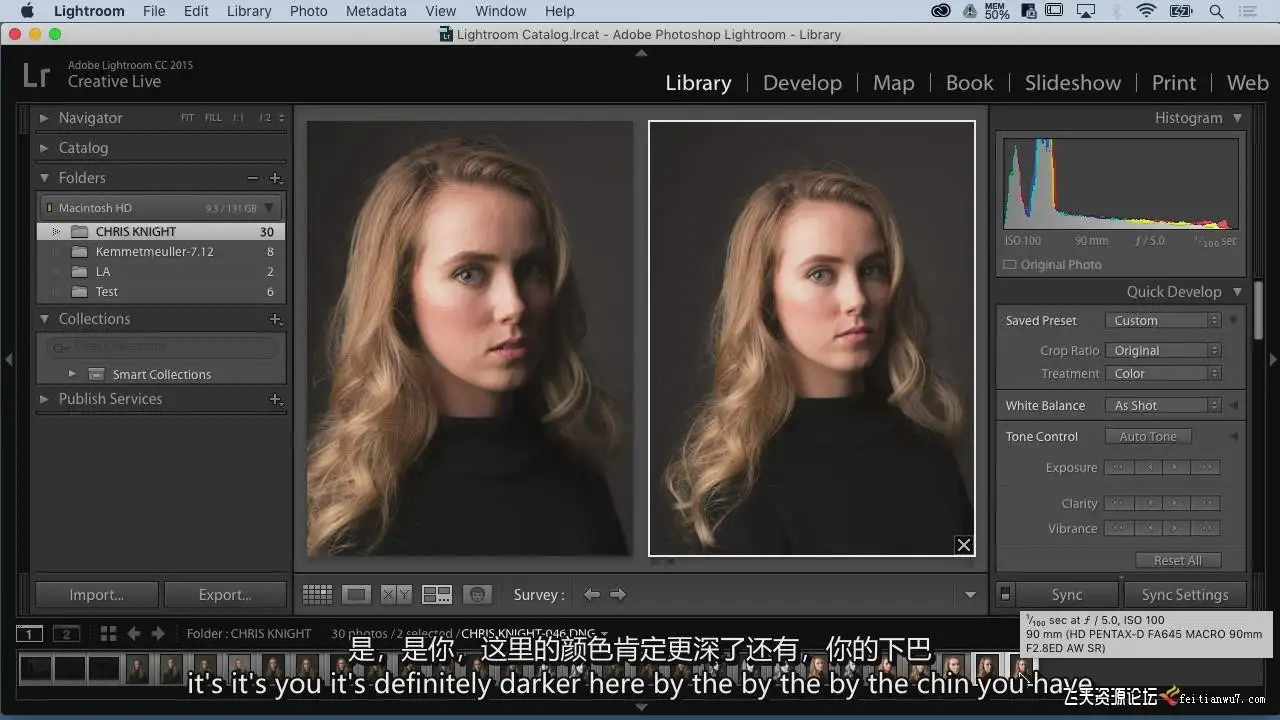The image size is (1280, 720).
Task: Collapse the Collections panel
Action: (x=44, y=319)
